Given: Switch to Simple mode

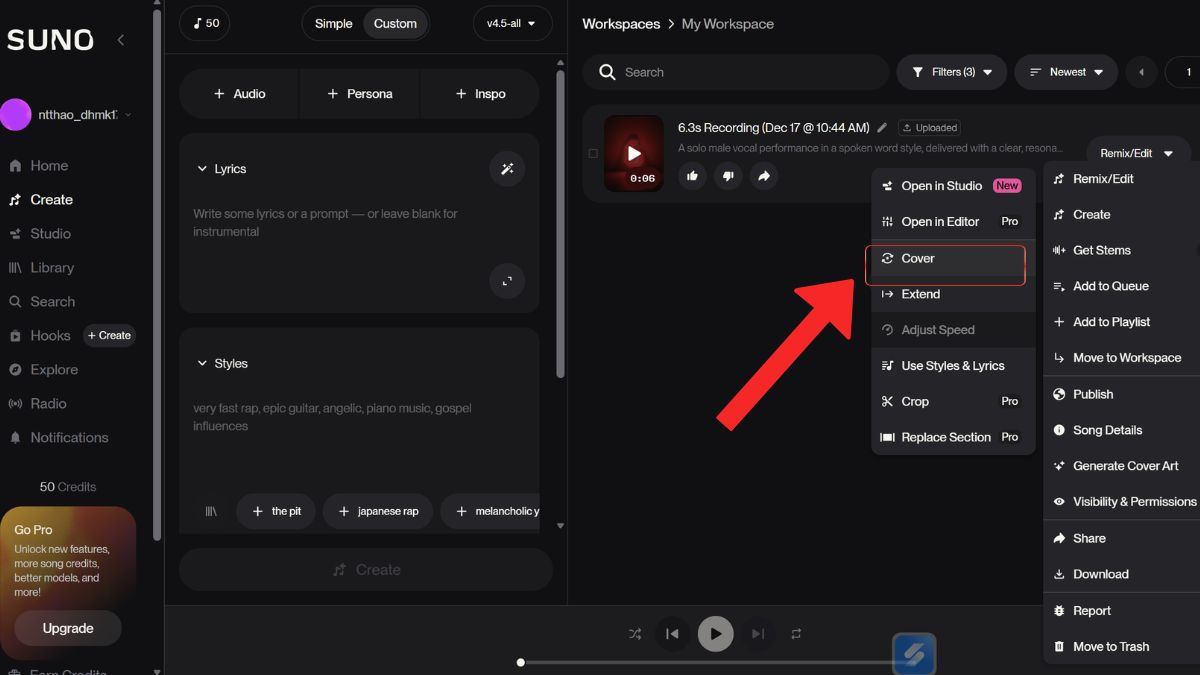Looking at the screenshot, I should point(333,22).
